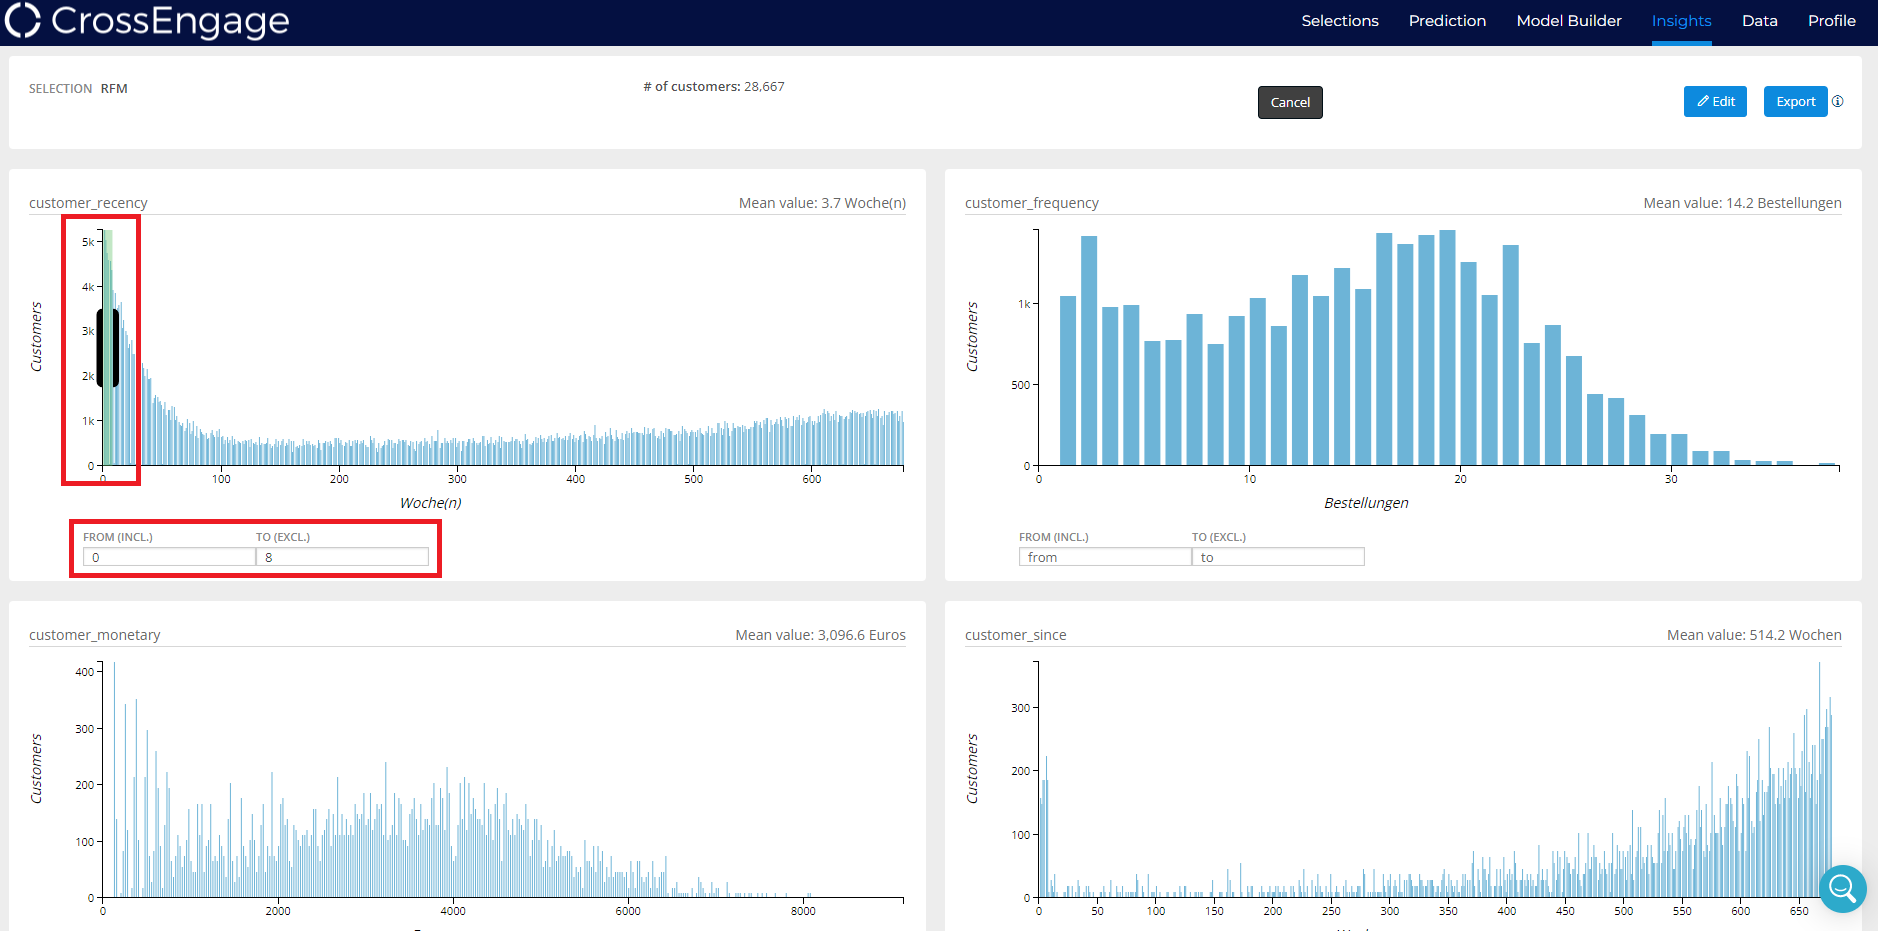Click the customer_frequency to input

point(1277,557)
